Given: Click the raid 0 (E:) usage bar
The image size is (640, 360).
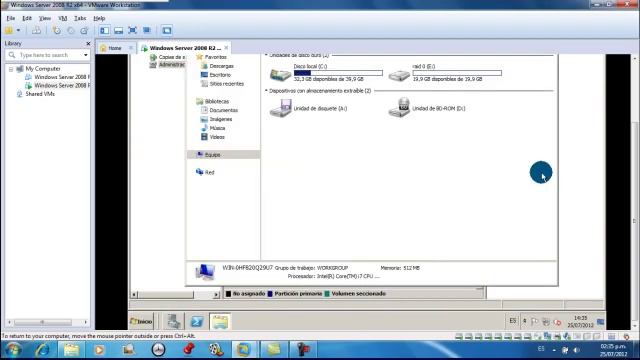Looking at the screenshot, I should [457, 73].
